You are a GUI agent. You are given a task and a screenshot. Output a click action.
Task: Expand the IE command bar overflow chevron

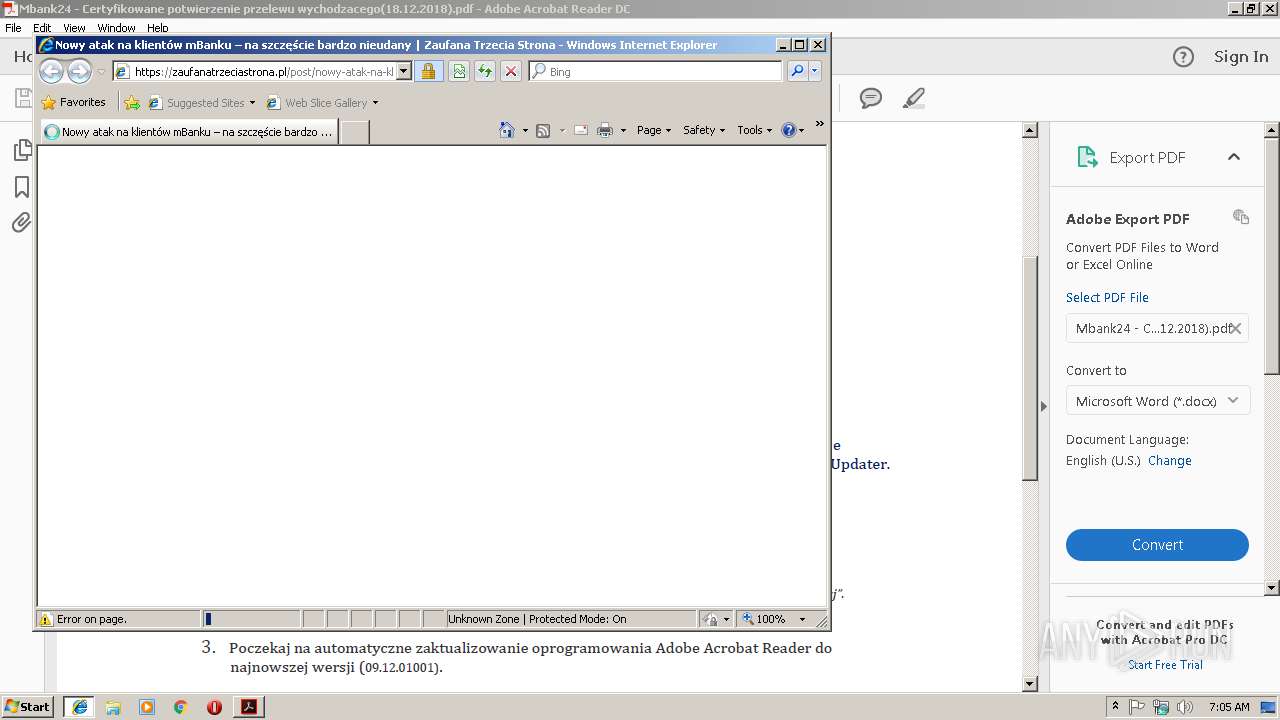coord(819,125)
